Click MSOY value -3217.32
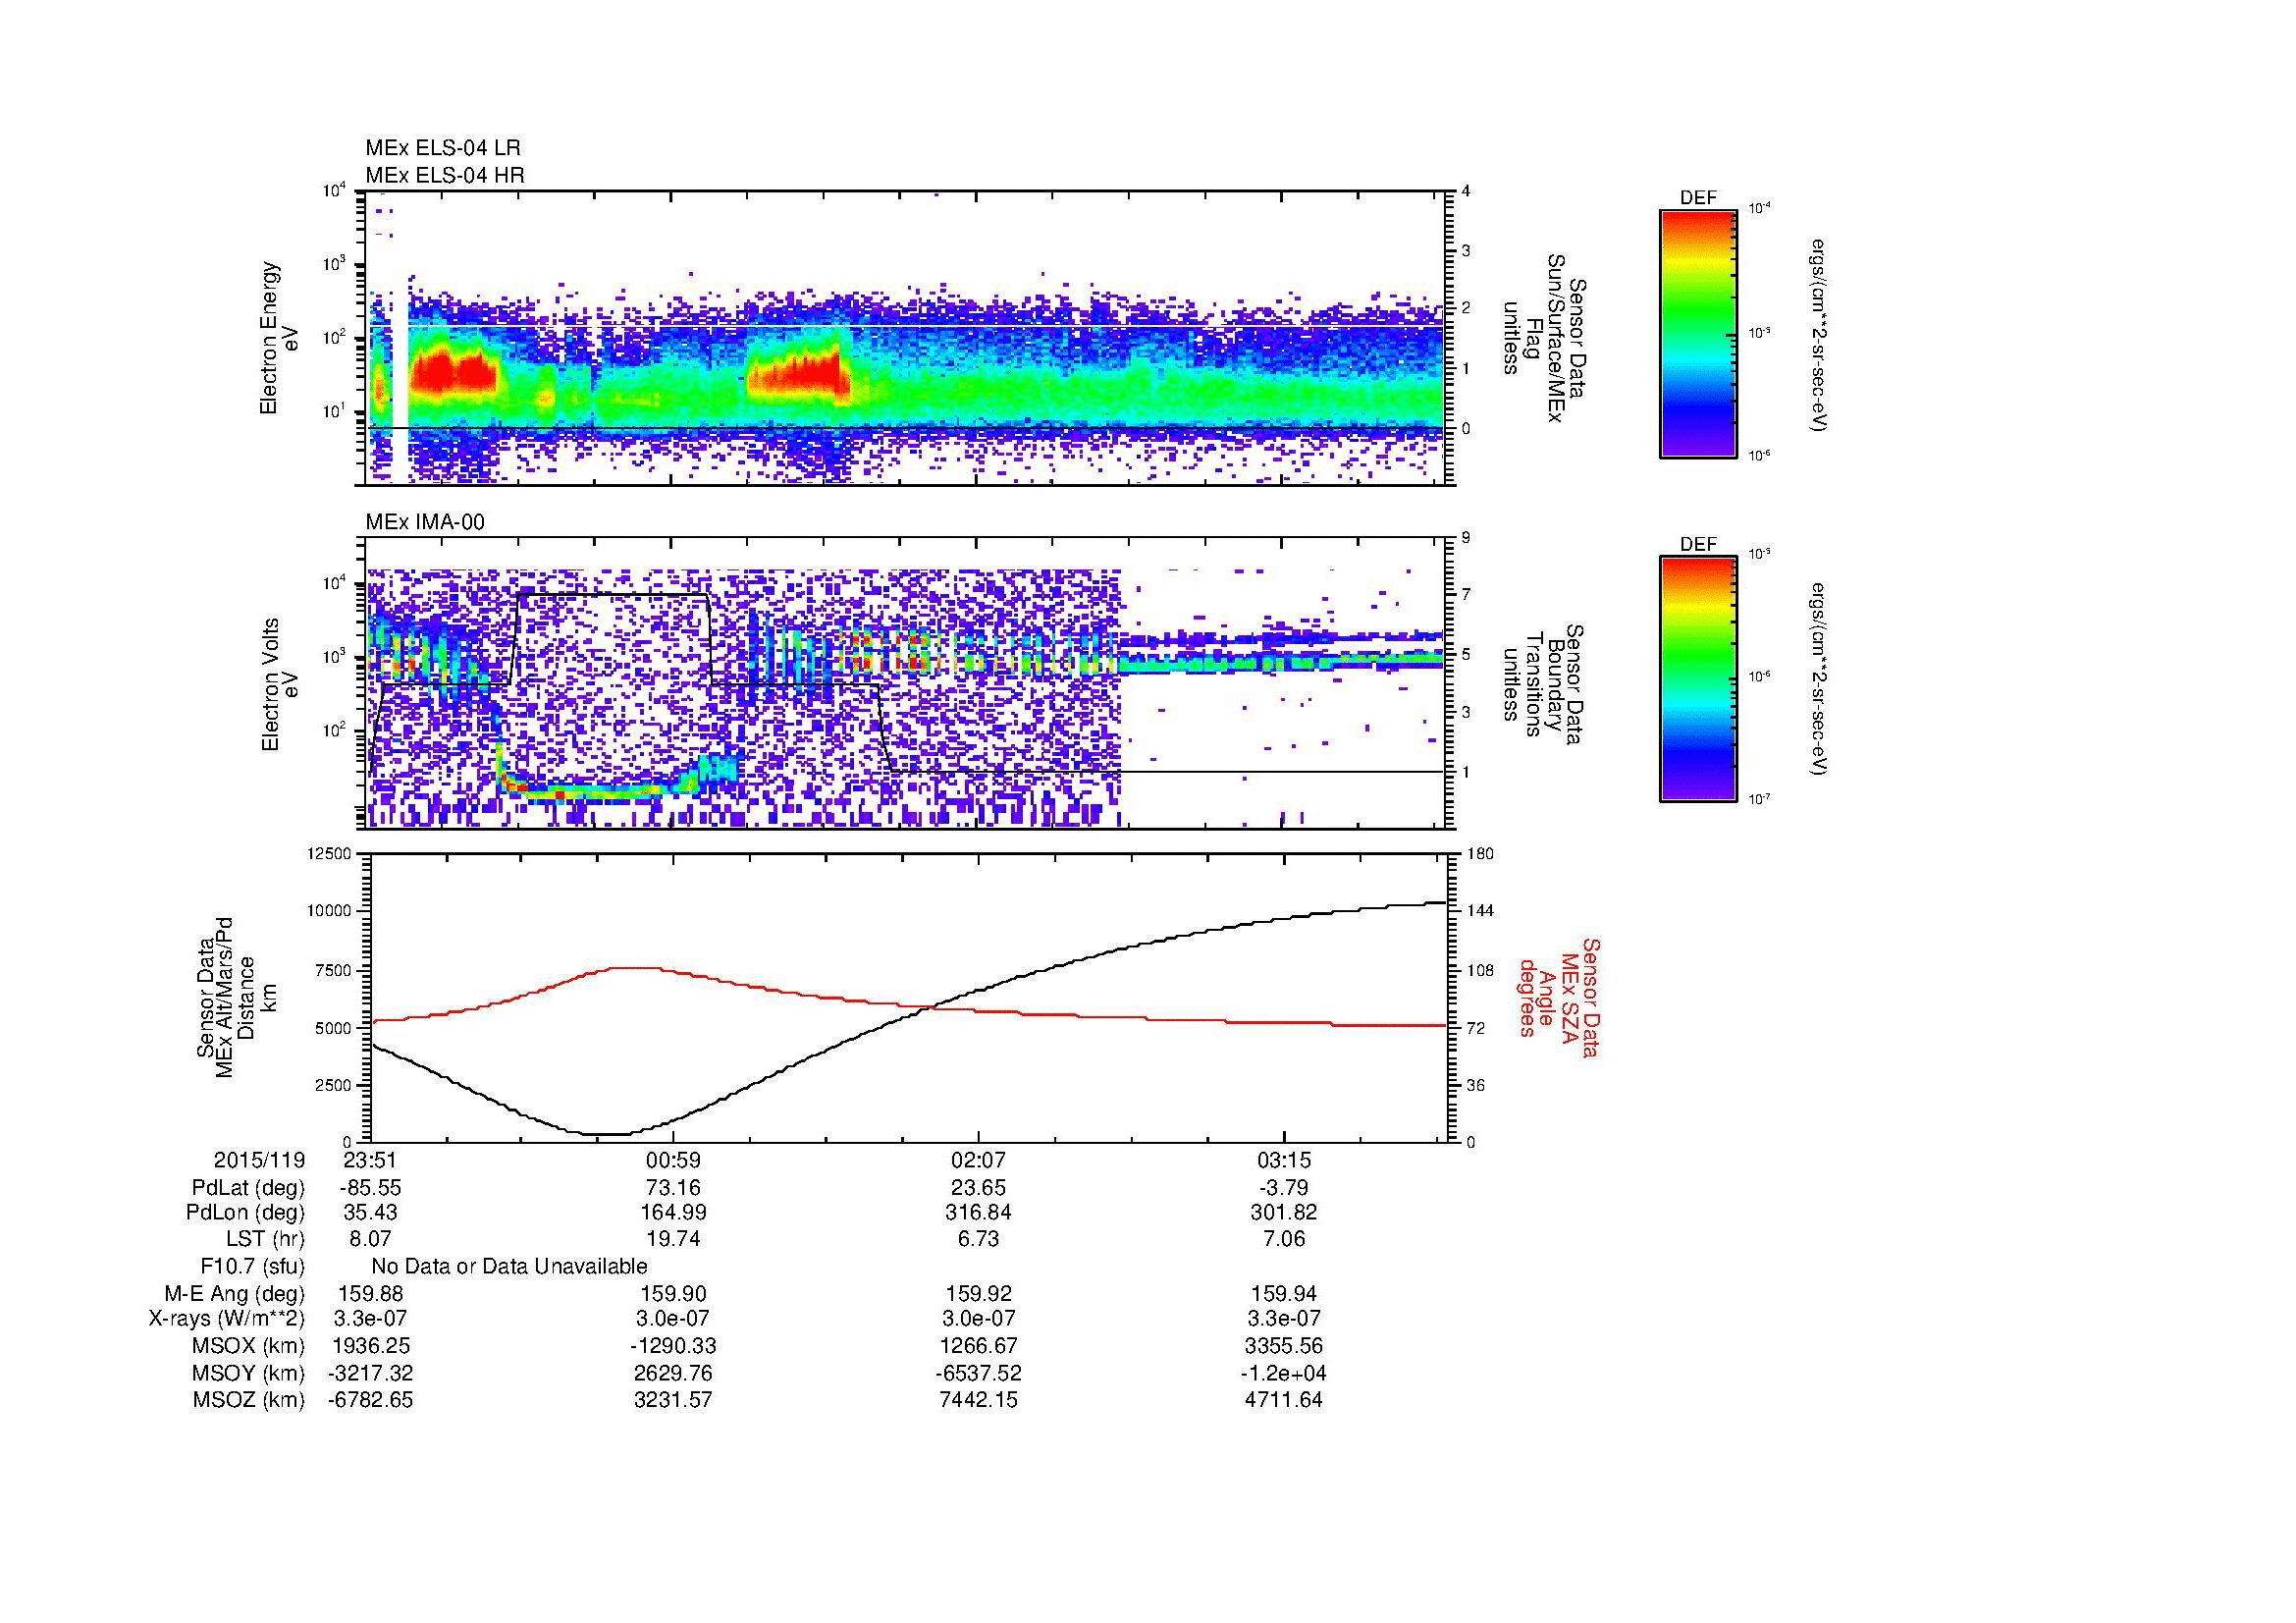Viewport: 2296px width, 1623px height. click(370, 1373)
